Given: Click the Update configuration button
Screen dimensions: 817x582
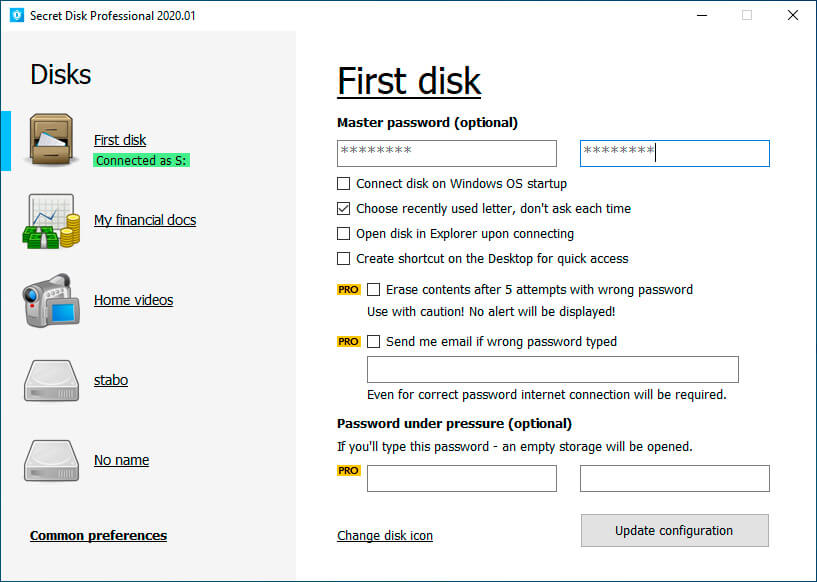Looking at the screenshot, I should [x=675, y=530].
